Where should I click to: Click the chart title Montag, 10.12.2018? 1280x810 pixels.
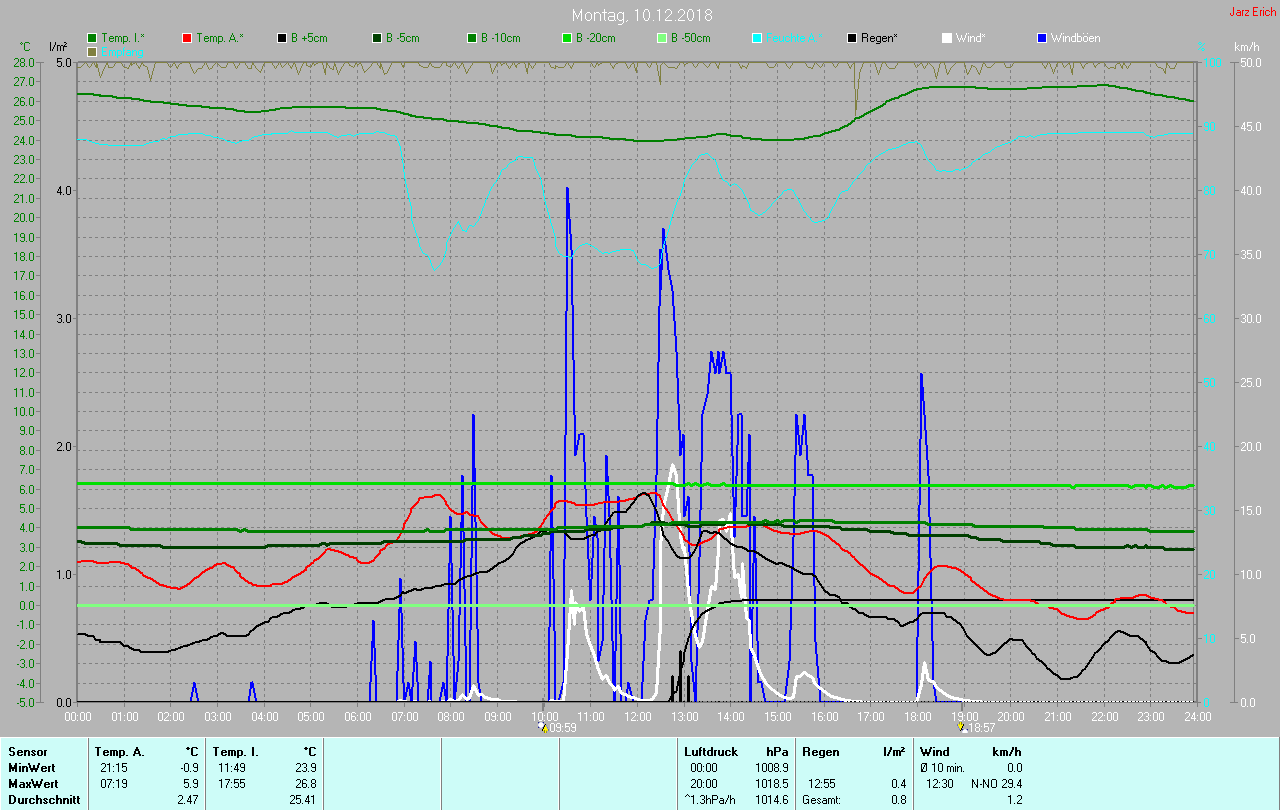[x=639, y=15]
